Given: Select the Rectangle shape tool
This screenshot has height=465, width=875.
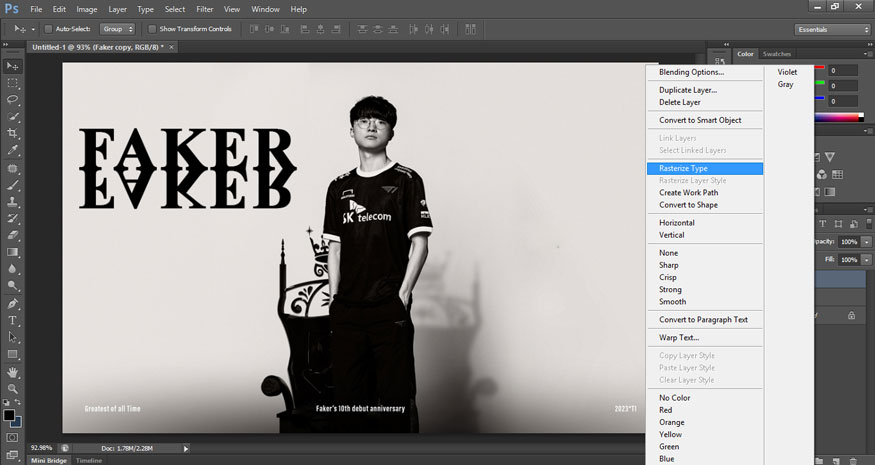Looking at the screenshot, I should 12,354.
